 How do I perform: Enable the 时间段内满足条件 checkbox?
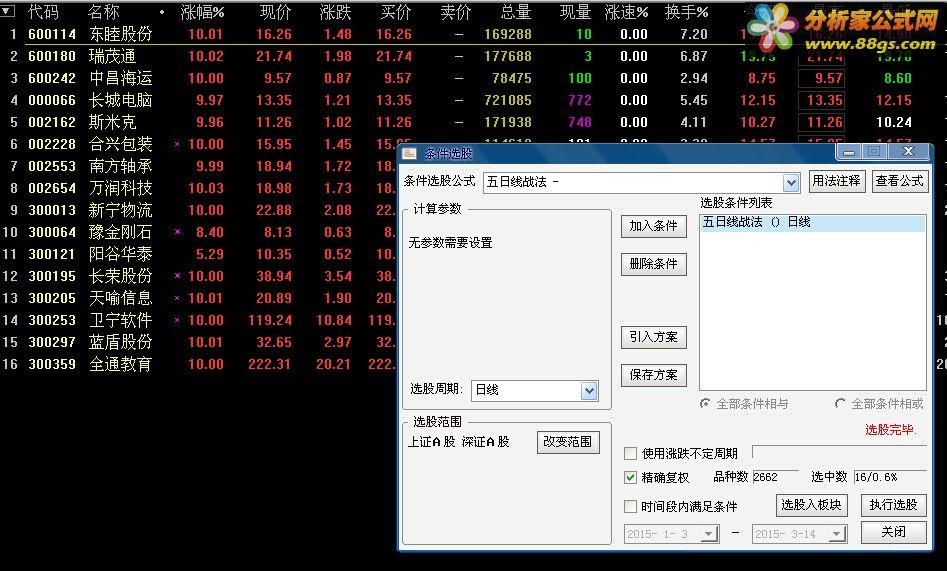(630, 506)
